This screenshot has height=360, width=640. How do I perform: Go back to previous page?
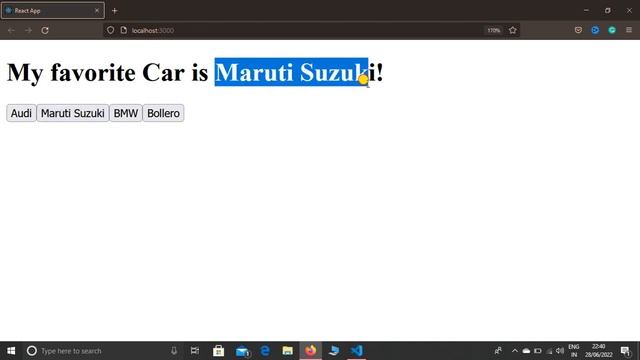[x=11, y=30]
